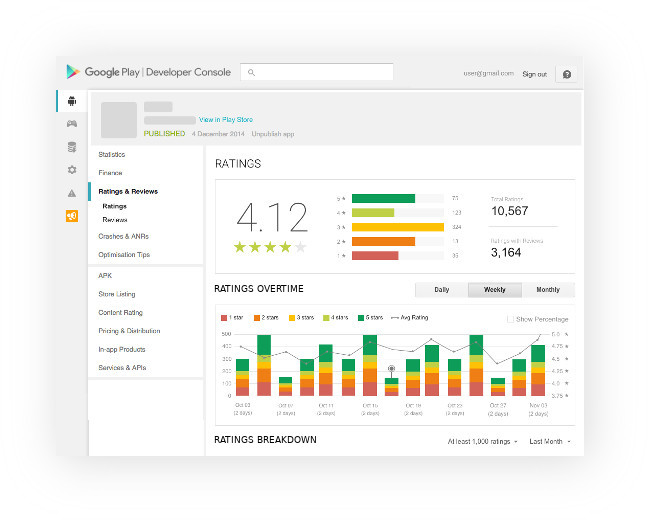
Task: Open the Finance menu item
Action: pos(110,173)
